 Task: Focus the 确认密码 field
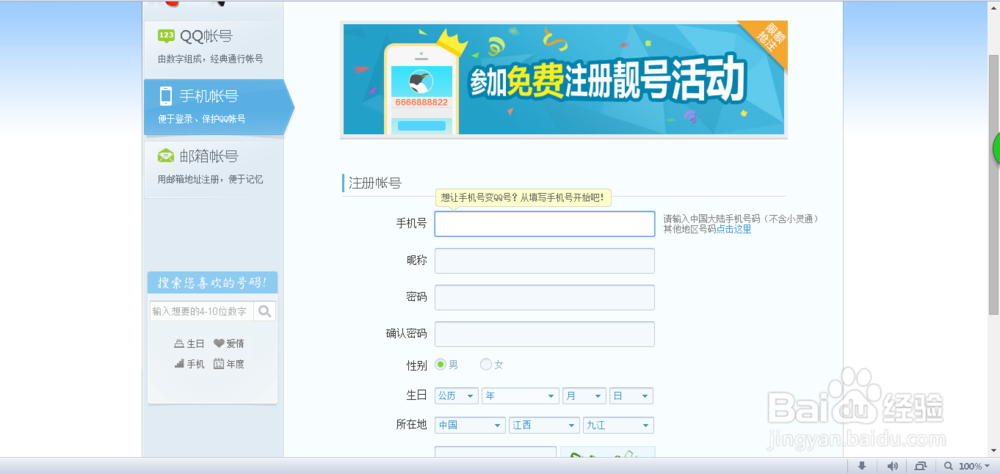click(545, 334)
